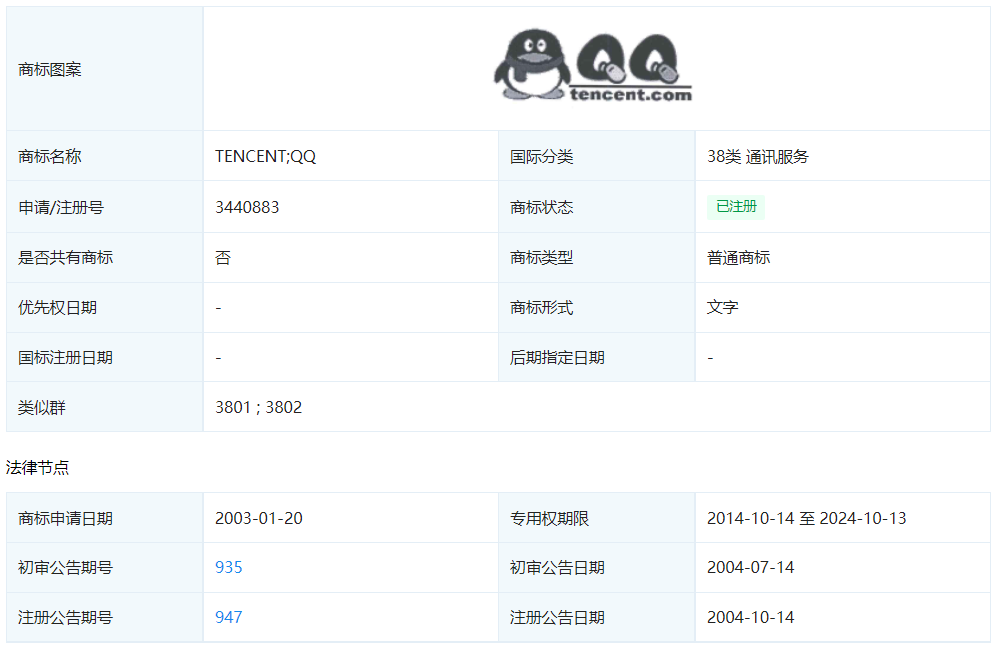Image resolution: width=997 pixels, height=645 pixels.
Task: Open preliminary announcement issue 935 link
Action: [228, 567]
